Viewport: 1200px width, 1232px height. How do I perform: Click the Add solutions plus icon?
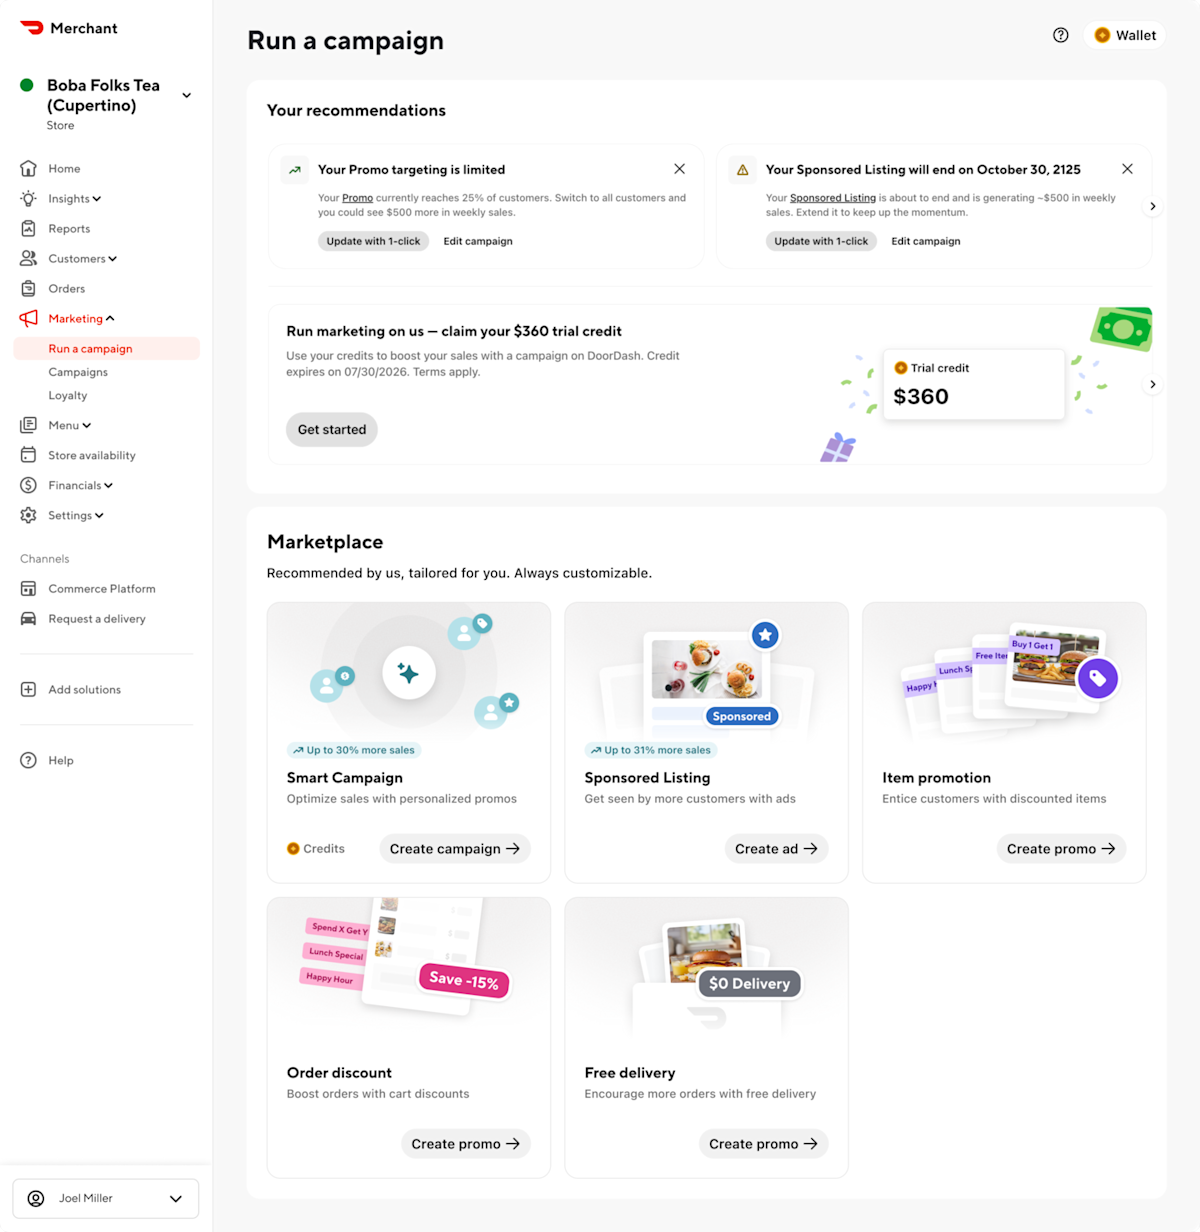tap(29, 689)
